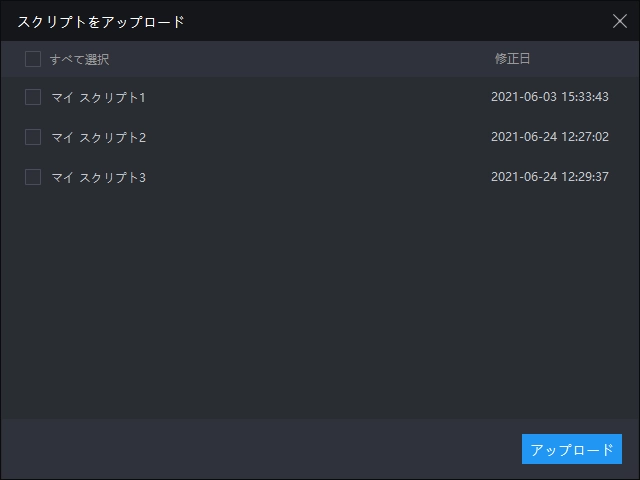Click the footer bar left of アップロード
Image resolution: width=640 pixels, height=480 pixels.
tap(260, 449)
